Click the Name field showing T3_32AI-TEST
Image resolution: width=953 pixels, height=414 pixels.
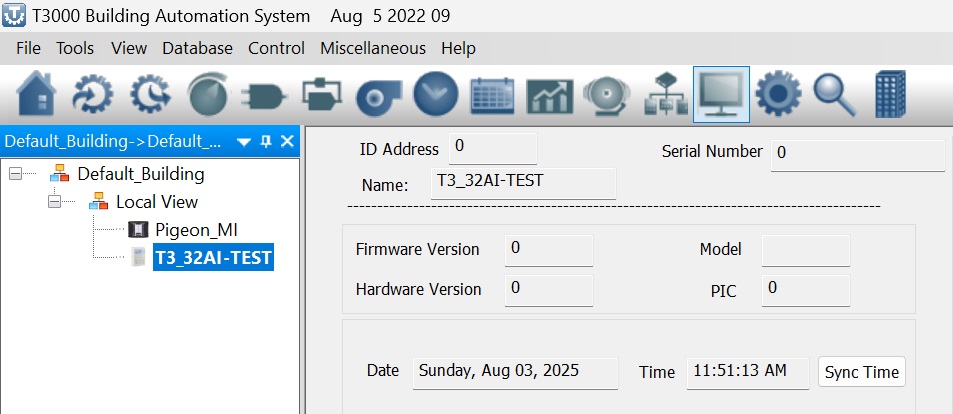(x=523, y=184)
